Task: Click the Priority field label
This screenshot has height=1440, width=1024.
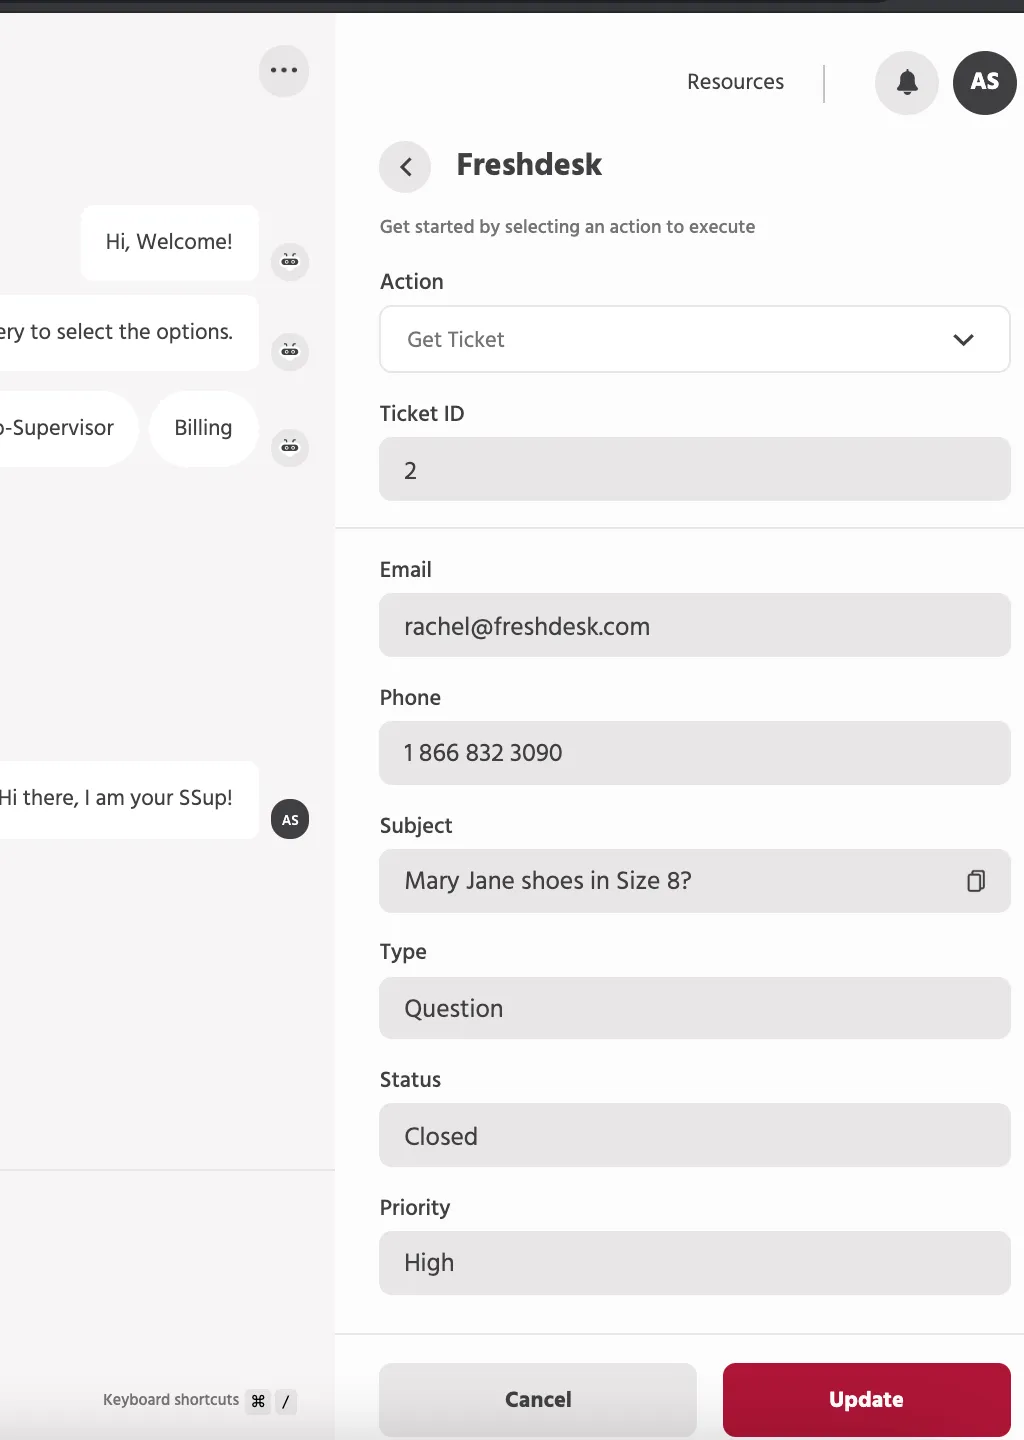Action: pyautogui.click(x=415, y=1208)
